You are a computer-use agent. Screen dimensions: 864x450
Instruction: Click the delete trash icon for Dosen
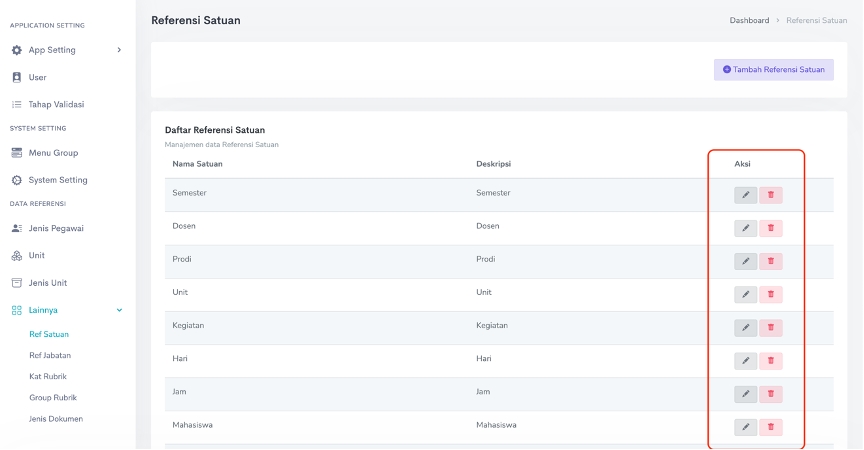point(770,228)
